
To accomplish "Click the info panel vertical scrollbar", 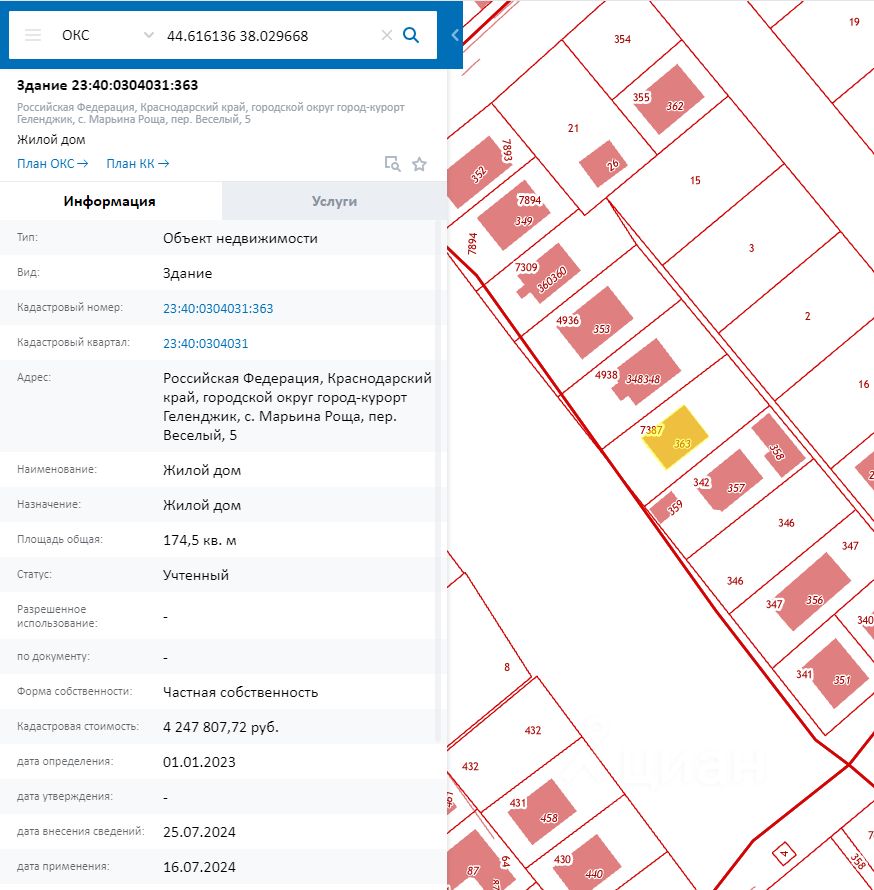I will click(x=438, y=480).
